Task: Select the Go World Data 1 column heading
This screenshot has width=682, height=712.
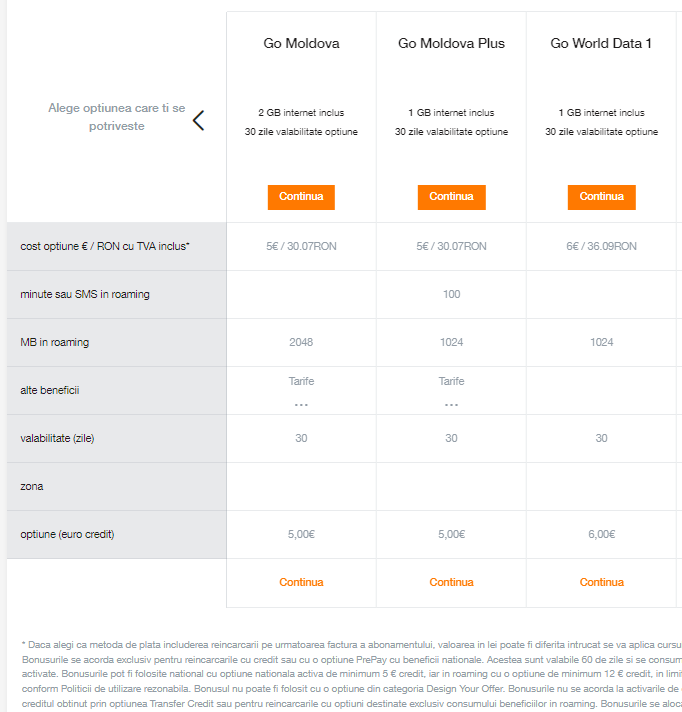Action: coord(601,43)
